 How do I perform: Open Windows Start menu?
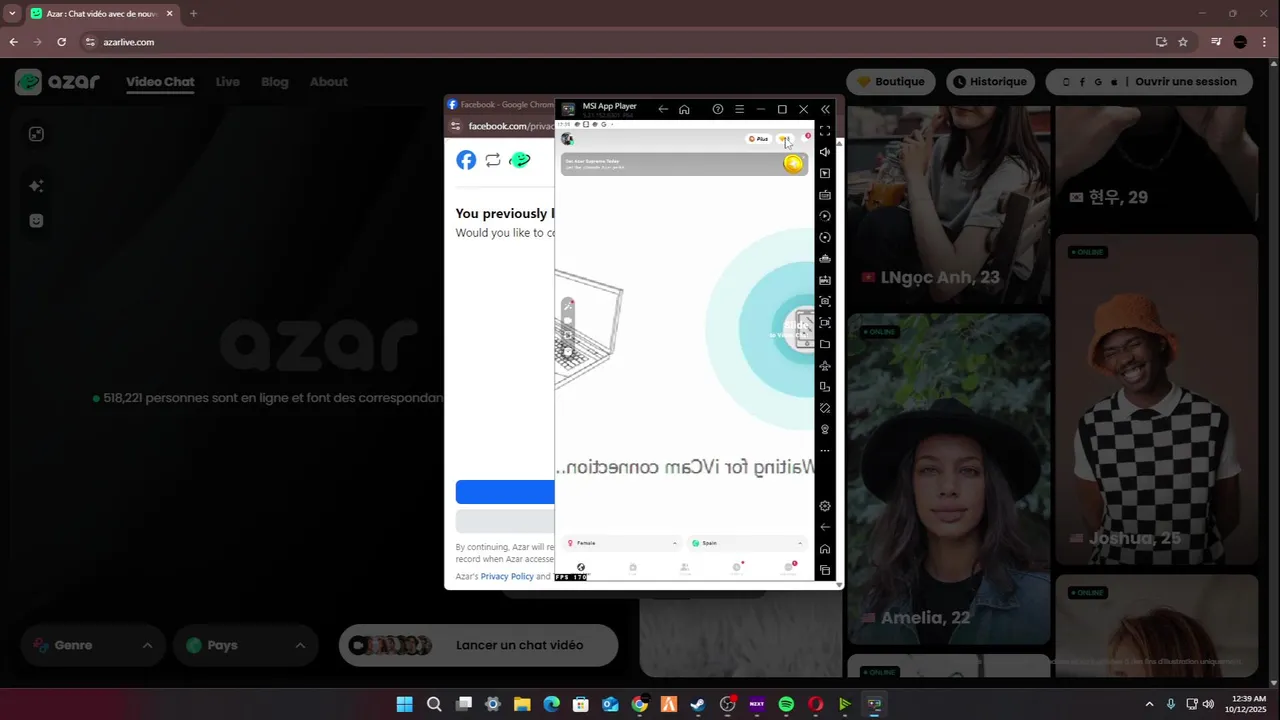pos(404,704)
